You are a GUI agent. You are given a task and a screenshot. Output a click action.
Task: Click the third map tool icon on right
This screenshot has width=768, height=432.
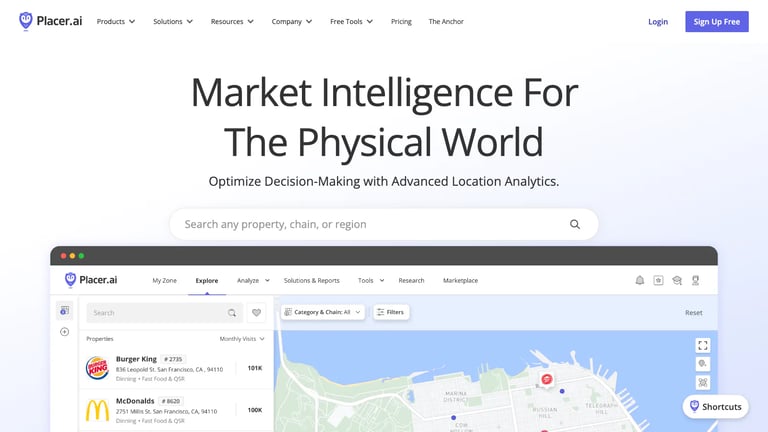pyautogui.click(x=703, y=383)
